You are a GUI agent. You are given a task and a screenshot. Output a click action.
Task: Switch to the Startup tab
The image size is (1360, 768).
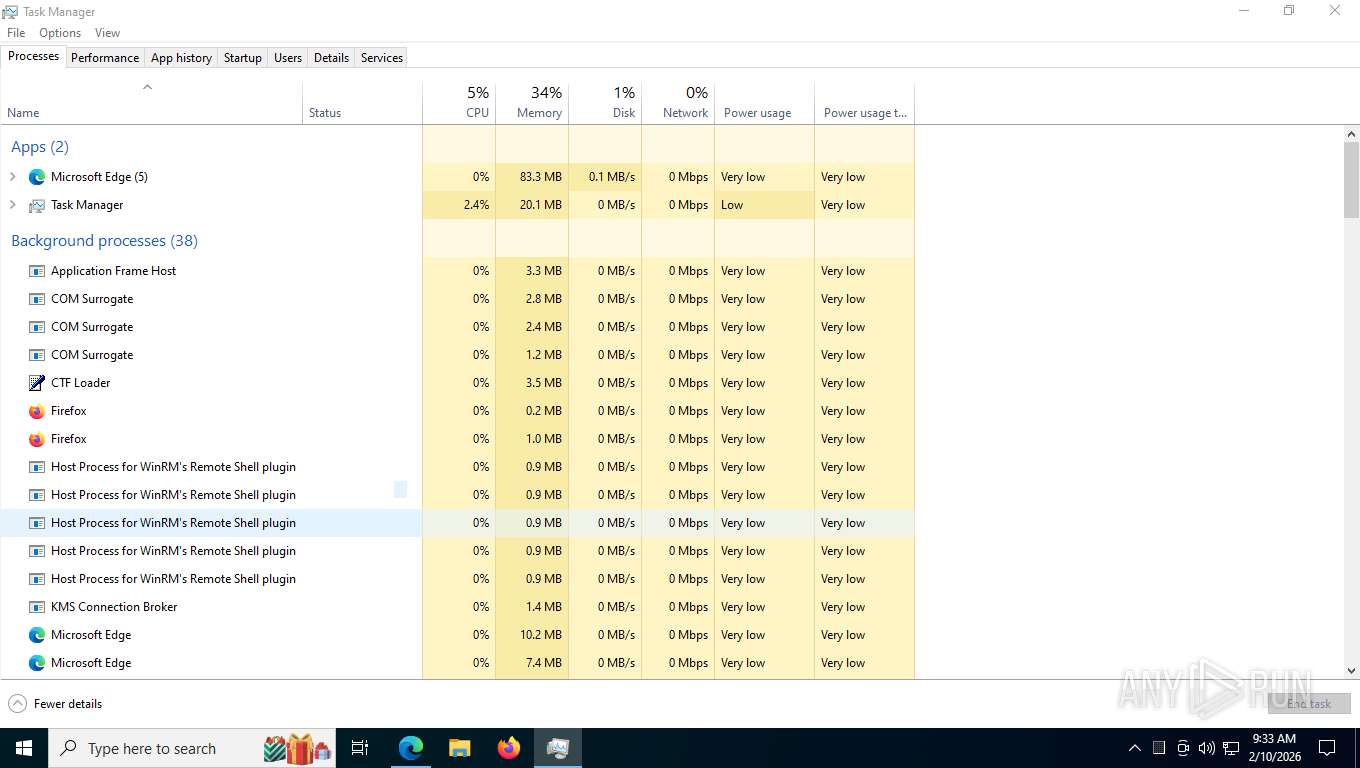[x=242, y=58]
